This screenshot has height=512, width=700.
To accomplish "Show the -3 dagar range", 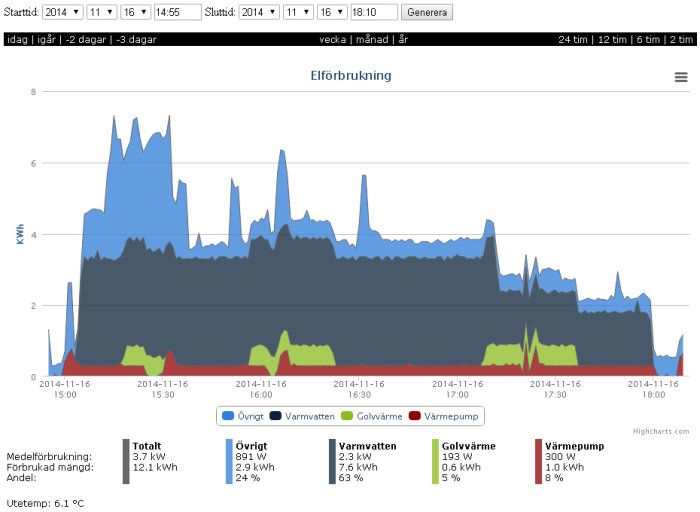I will [x=136, y=39].
